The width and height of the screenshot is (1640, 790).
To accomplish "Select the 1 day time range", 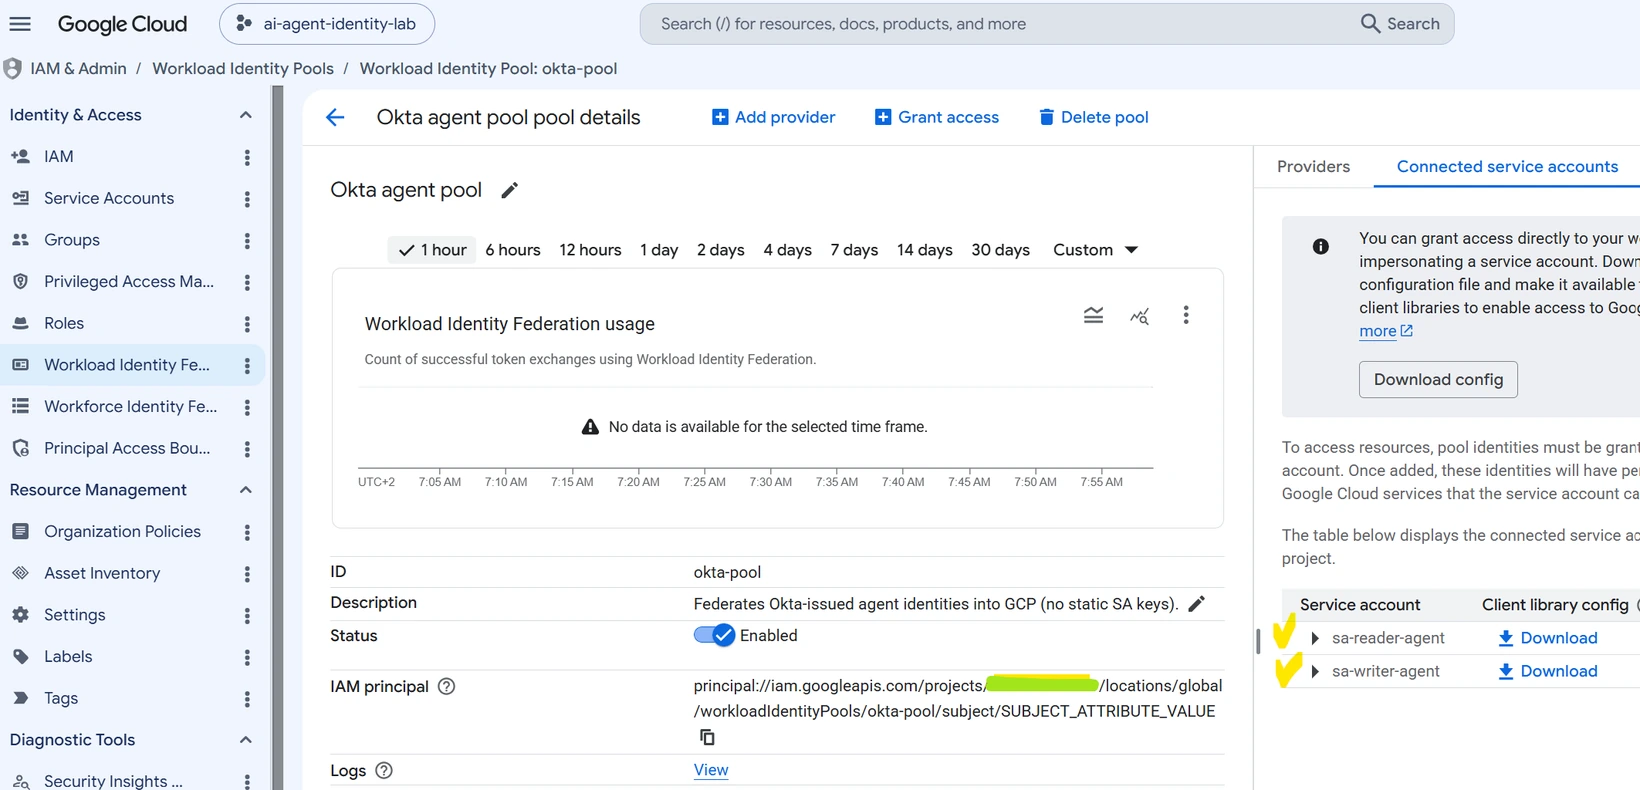I will pos(659,250).
